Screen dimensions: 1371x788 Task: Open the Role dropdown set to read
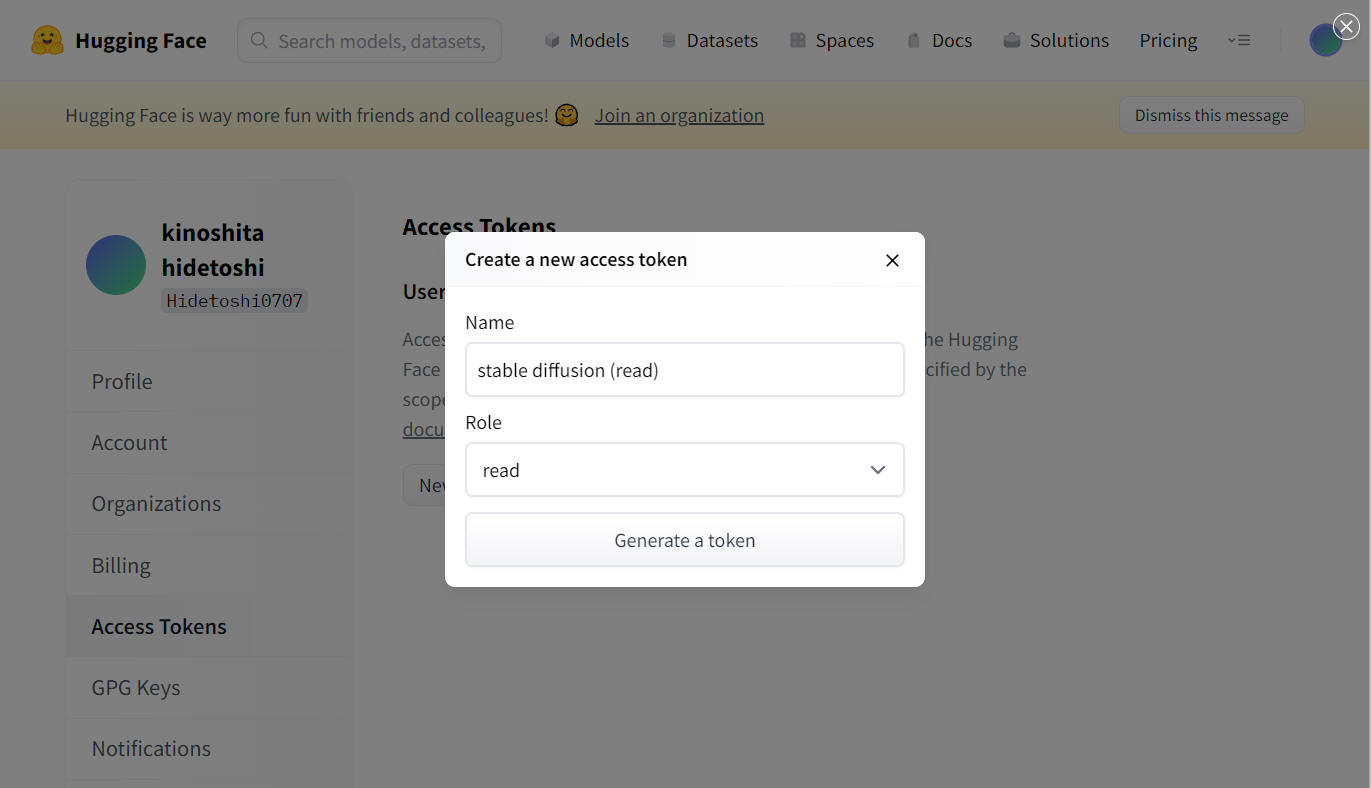[x=685, y=470]
